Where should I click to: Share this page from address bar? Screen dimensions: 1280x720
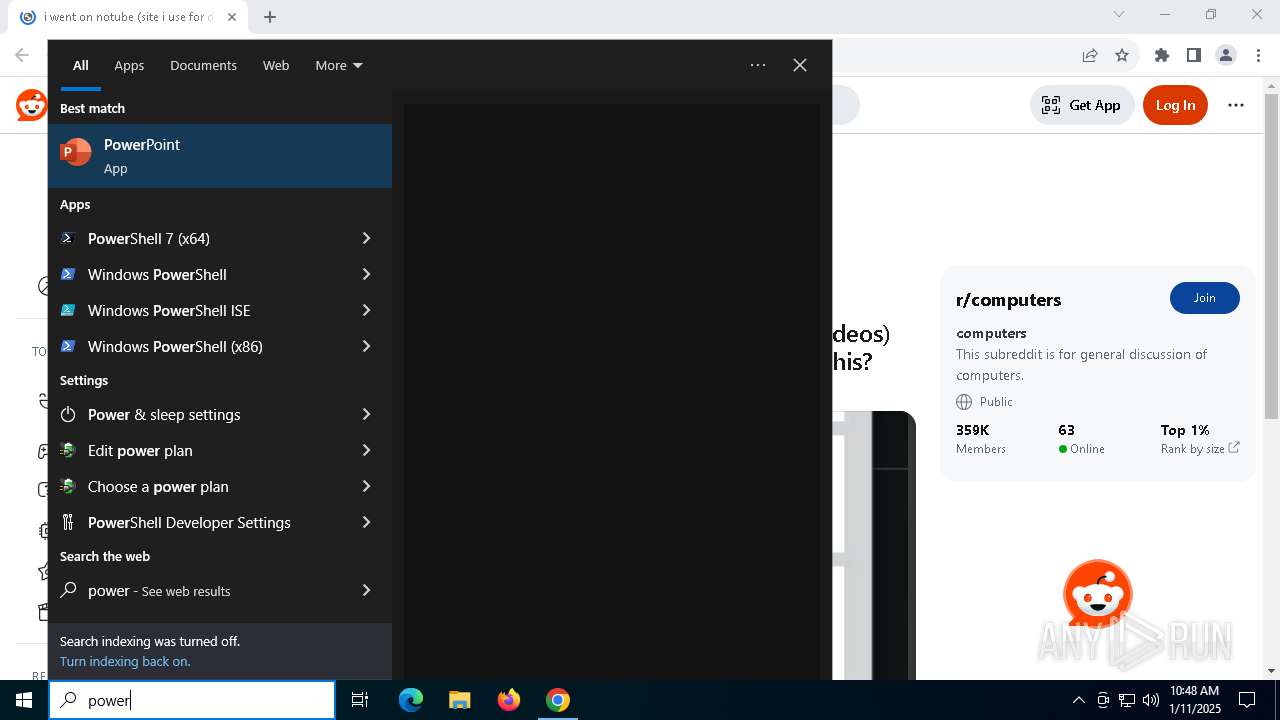pyautogui.click(x=1090, y=55)
